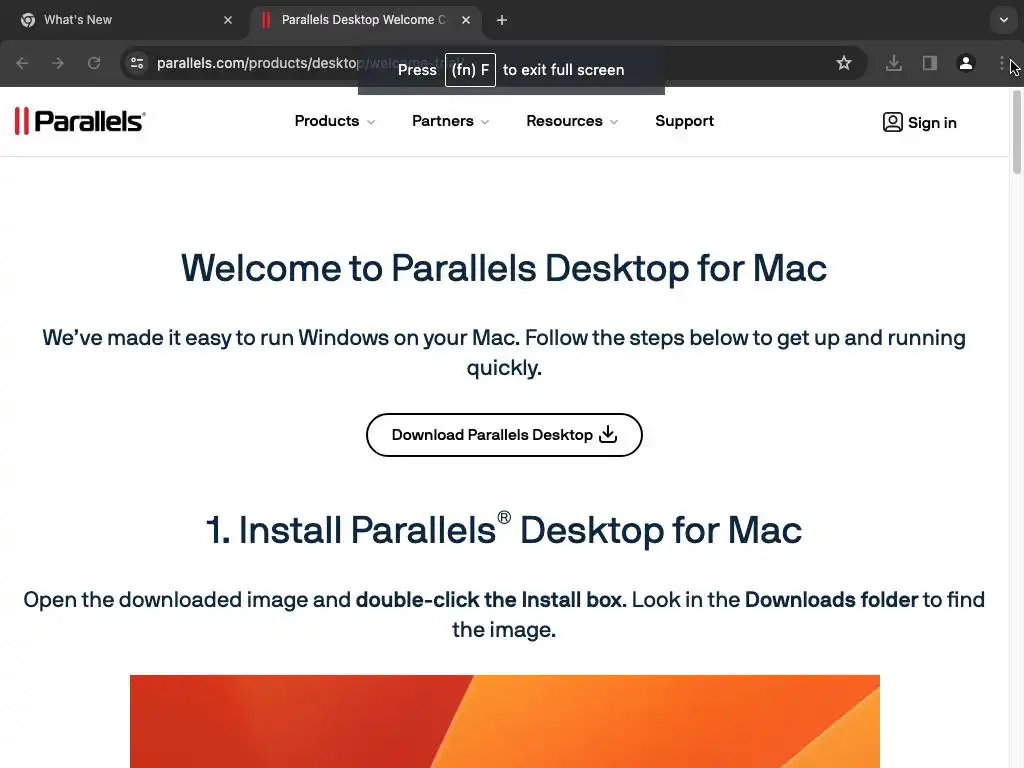The width and height of the screenshot is (1024, 768).
Task: Open a new tab with plus button
Action: tap(502, 20)
